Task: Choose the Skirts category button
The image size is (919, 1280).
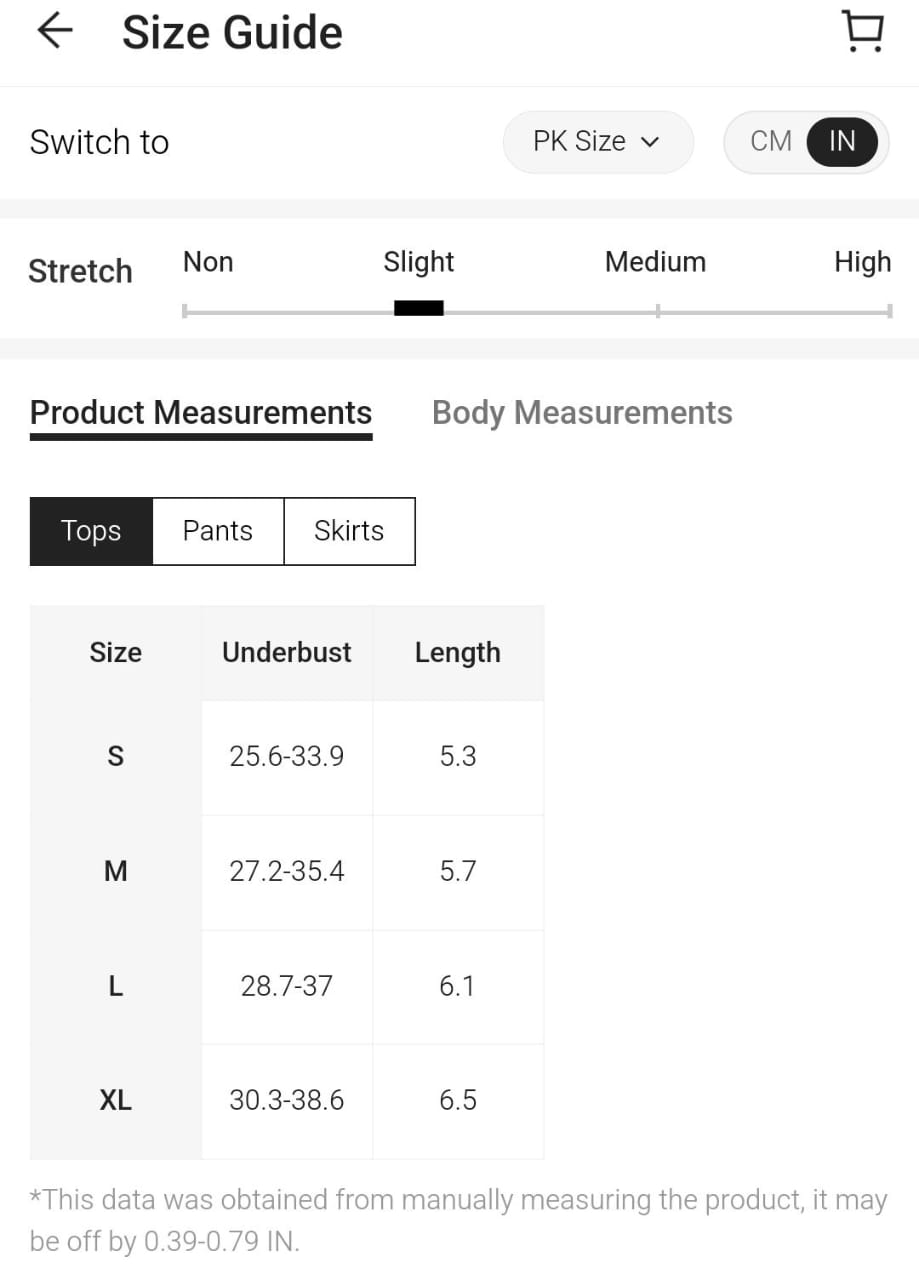Action: tap(349, 531)
